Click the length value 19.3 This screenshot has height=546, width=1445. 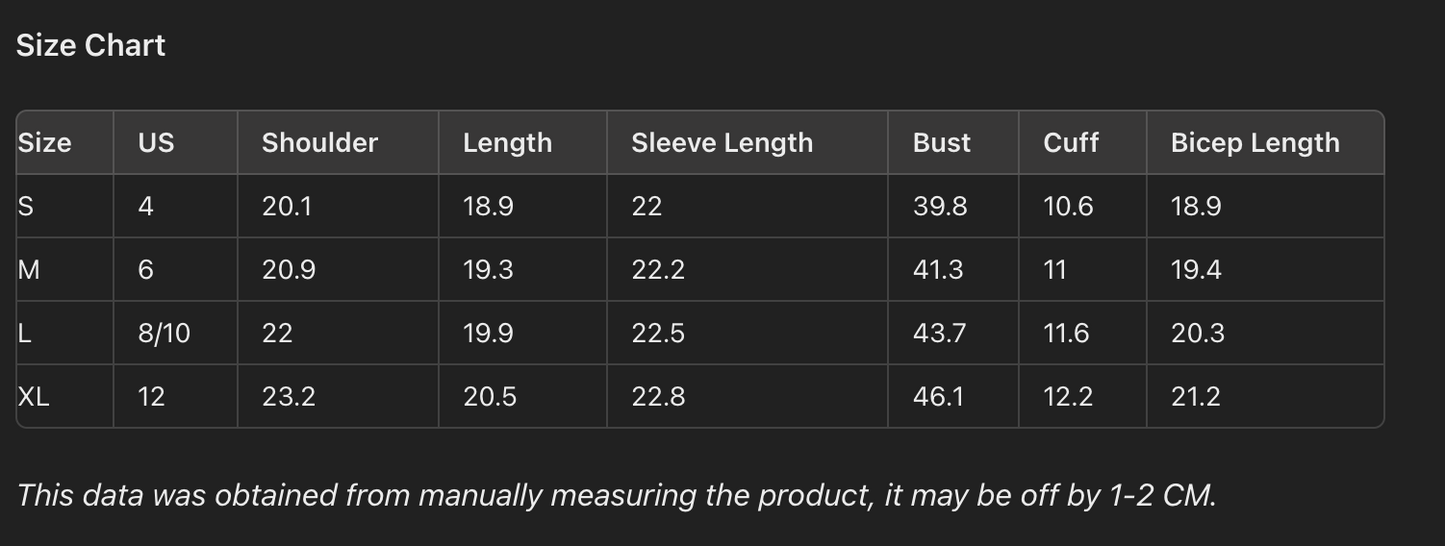click(x=488, y=270)
